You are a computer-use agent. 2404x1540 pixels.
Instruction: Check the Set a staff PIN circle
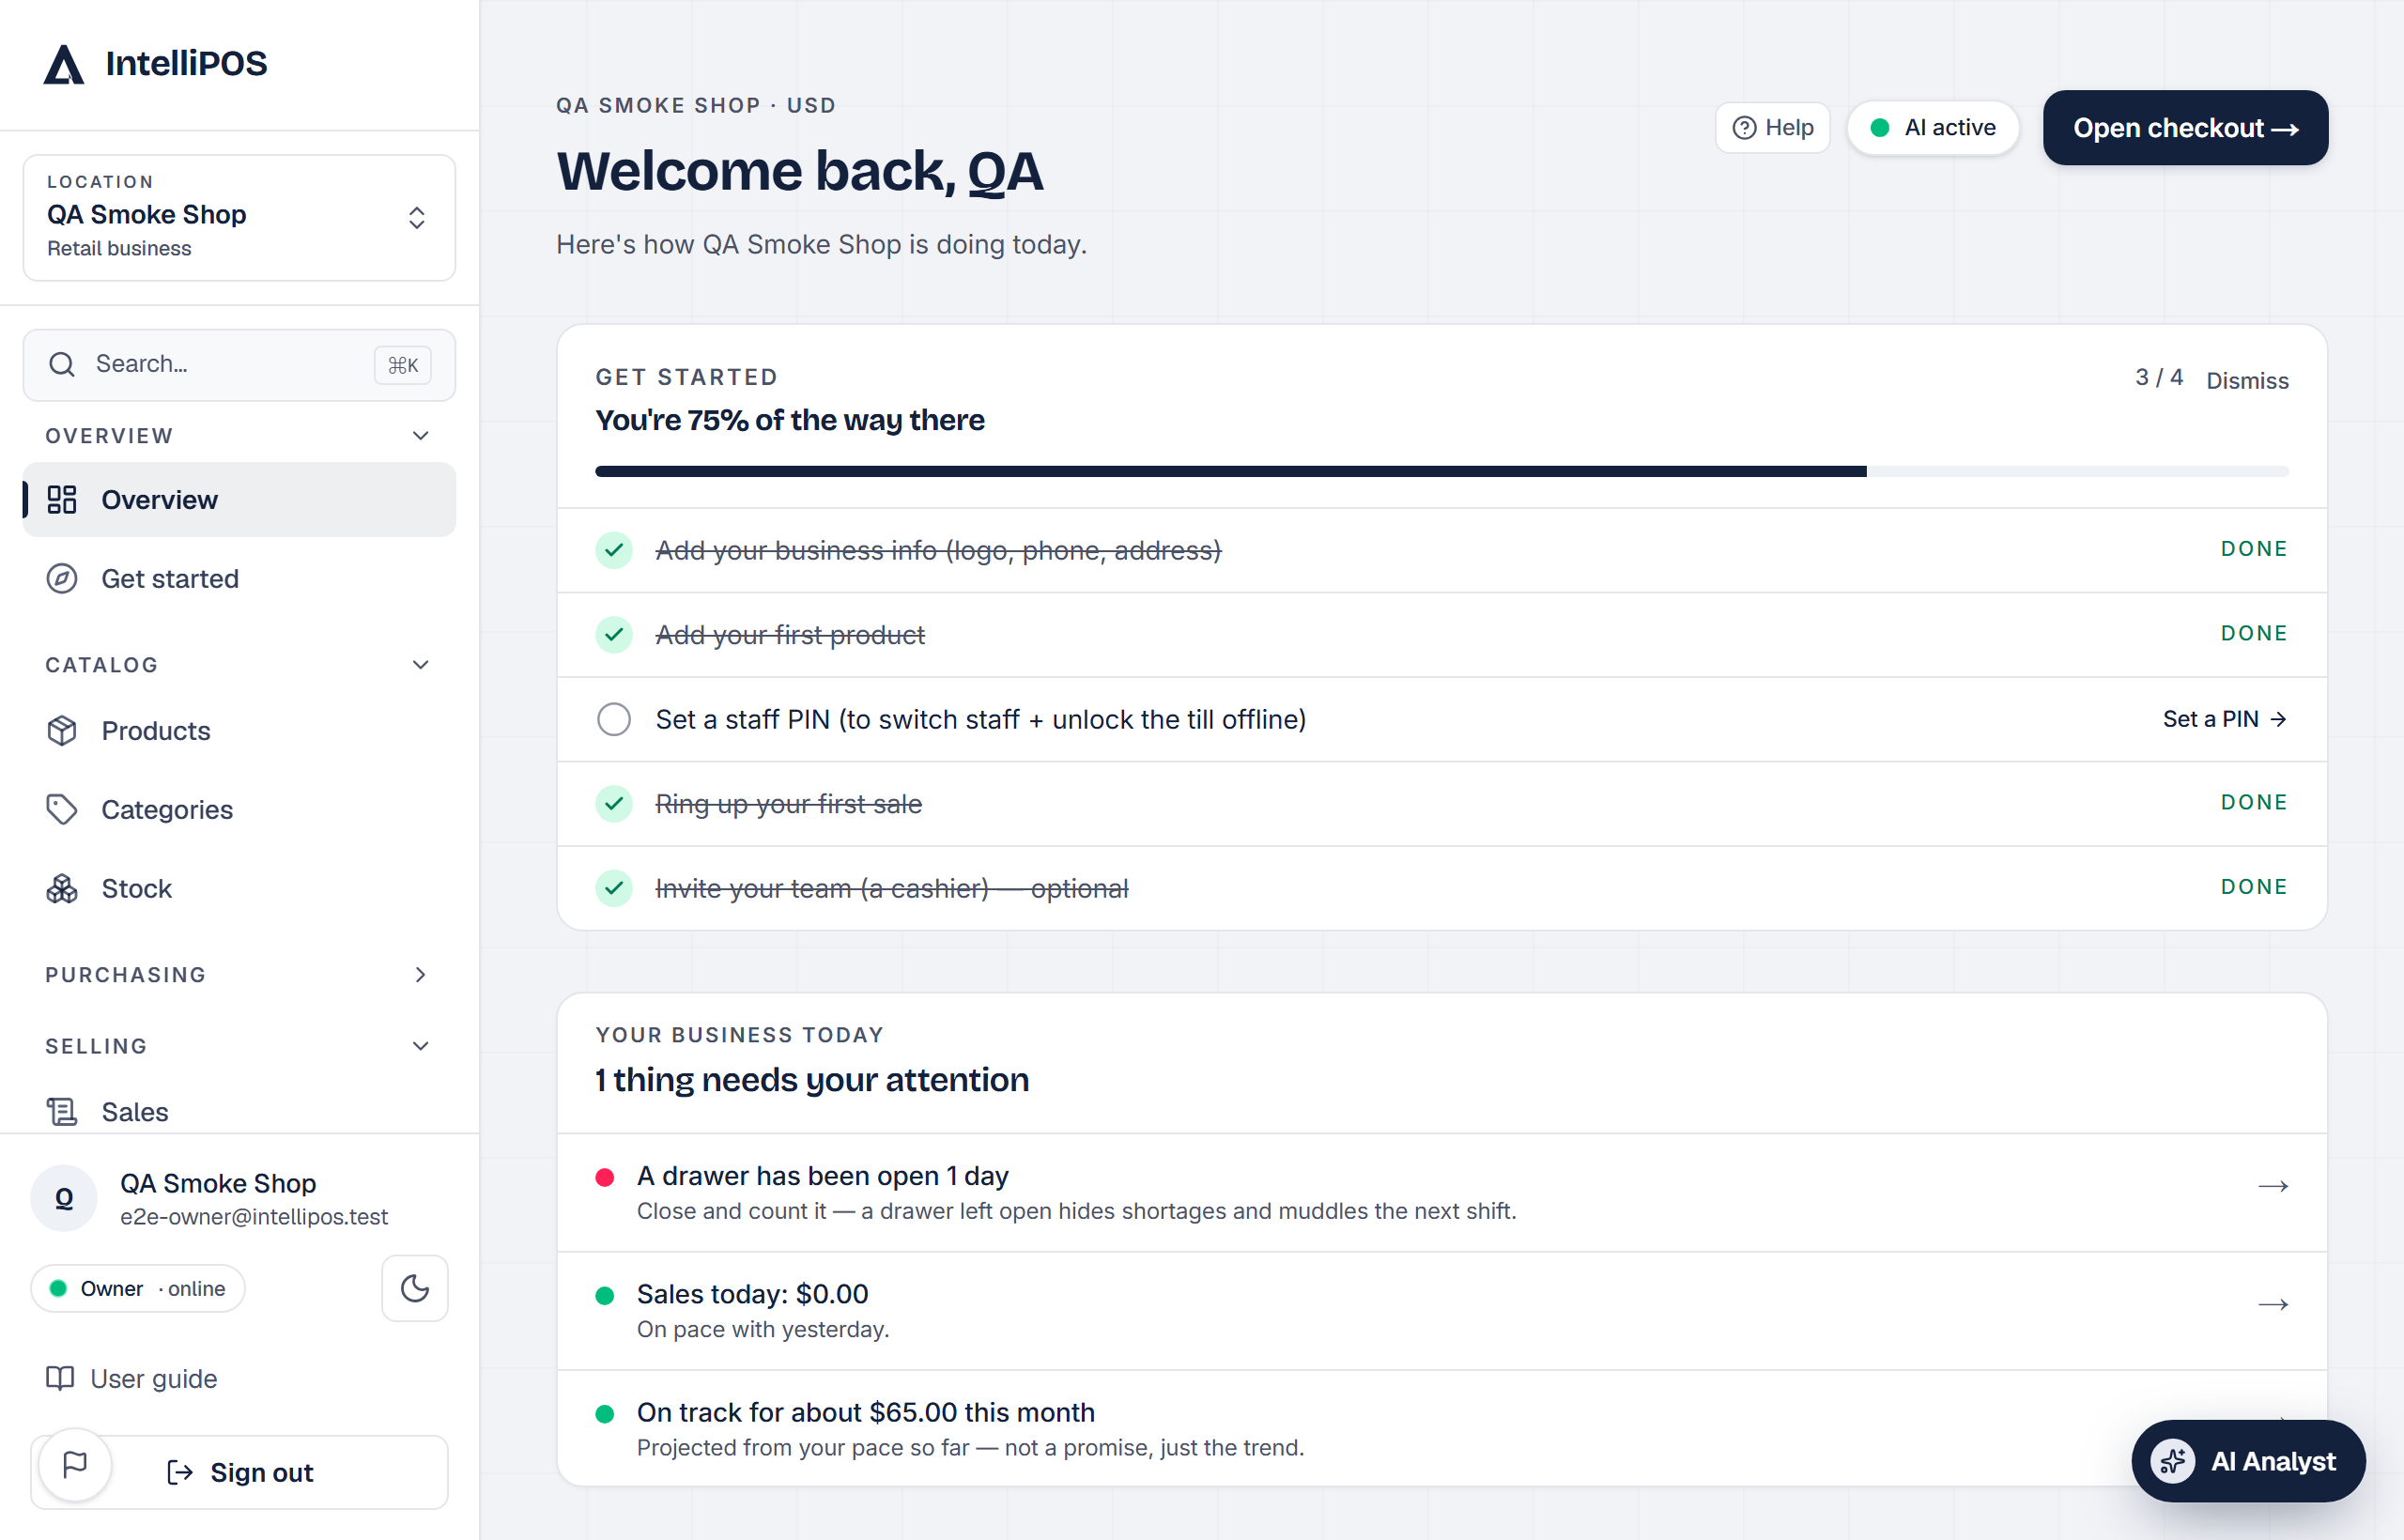pos(614,719)
